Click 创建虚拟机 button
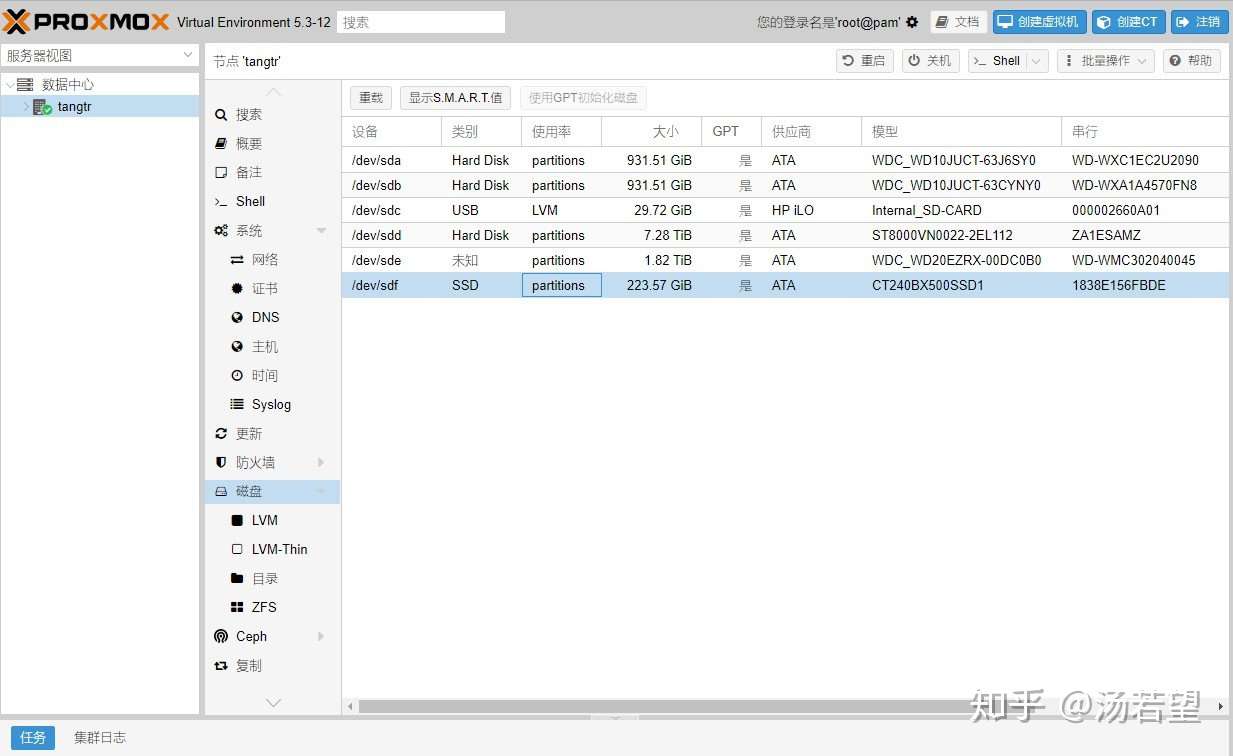 point(1039,22)
